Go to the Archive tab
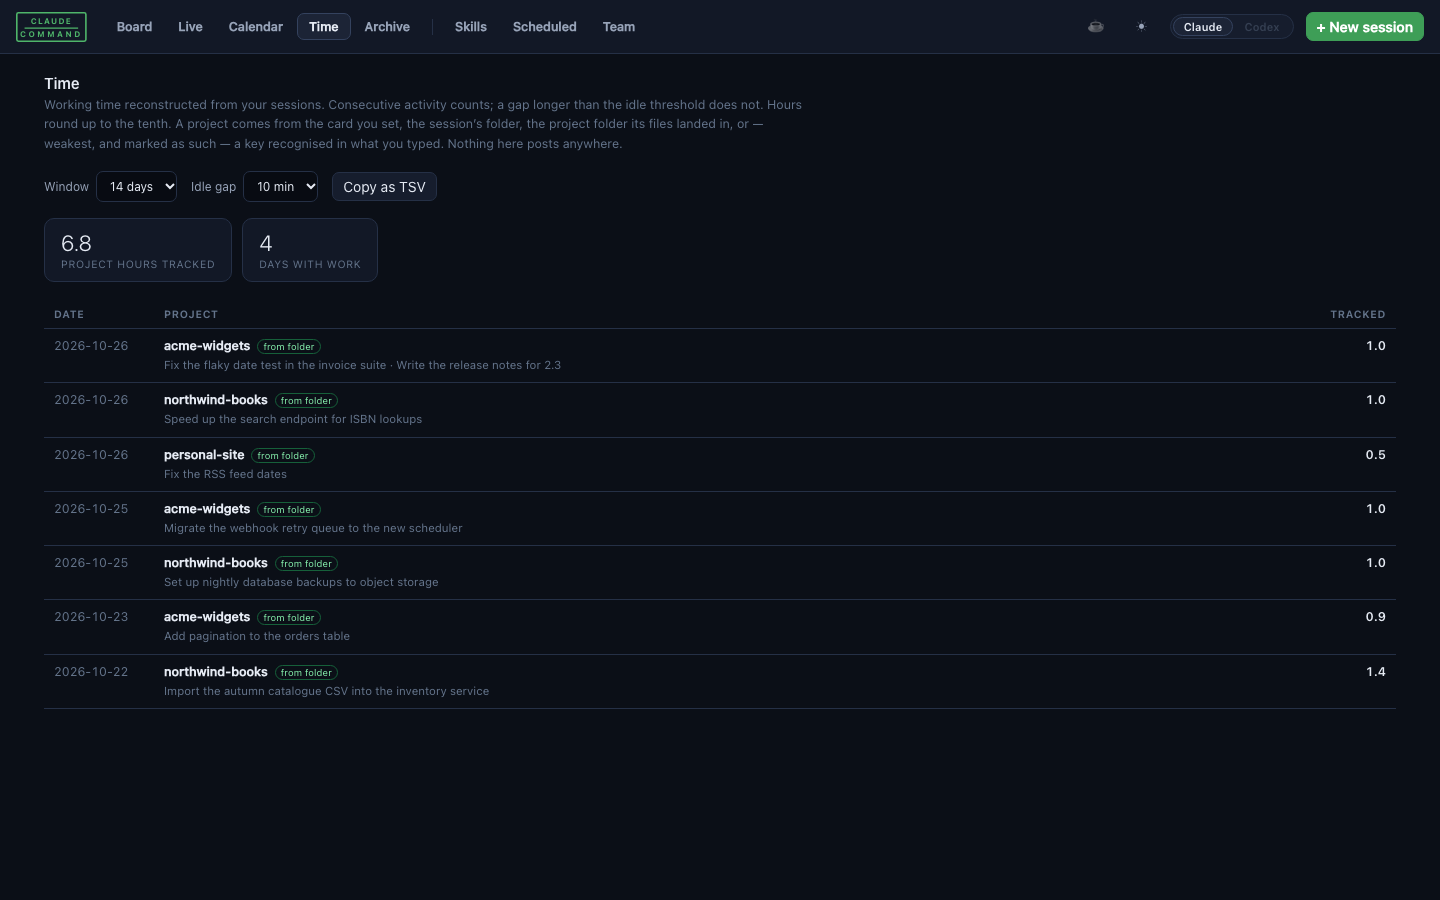Screen dimensions: 1440x900 (387, 27)
